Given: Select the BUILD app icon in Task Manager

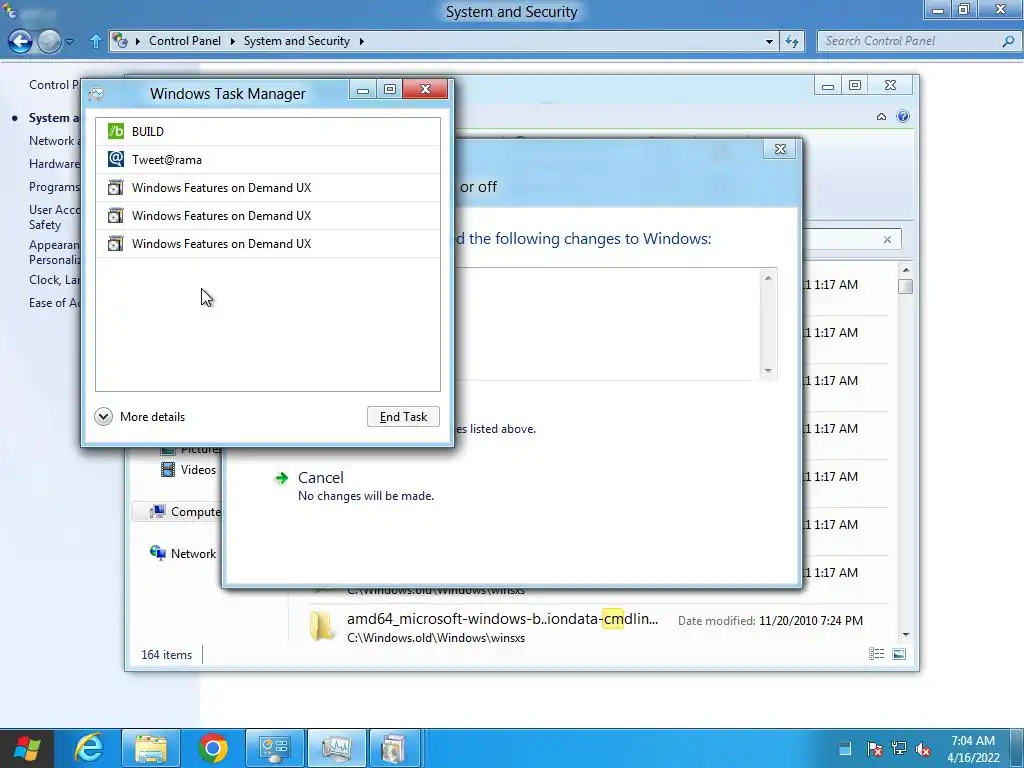Looking at the screenshot, I should (x=116, y=131).
